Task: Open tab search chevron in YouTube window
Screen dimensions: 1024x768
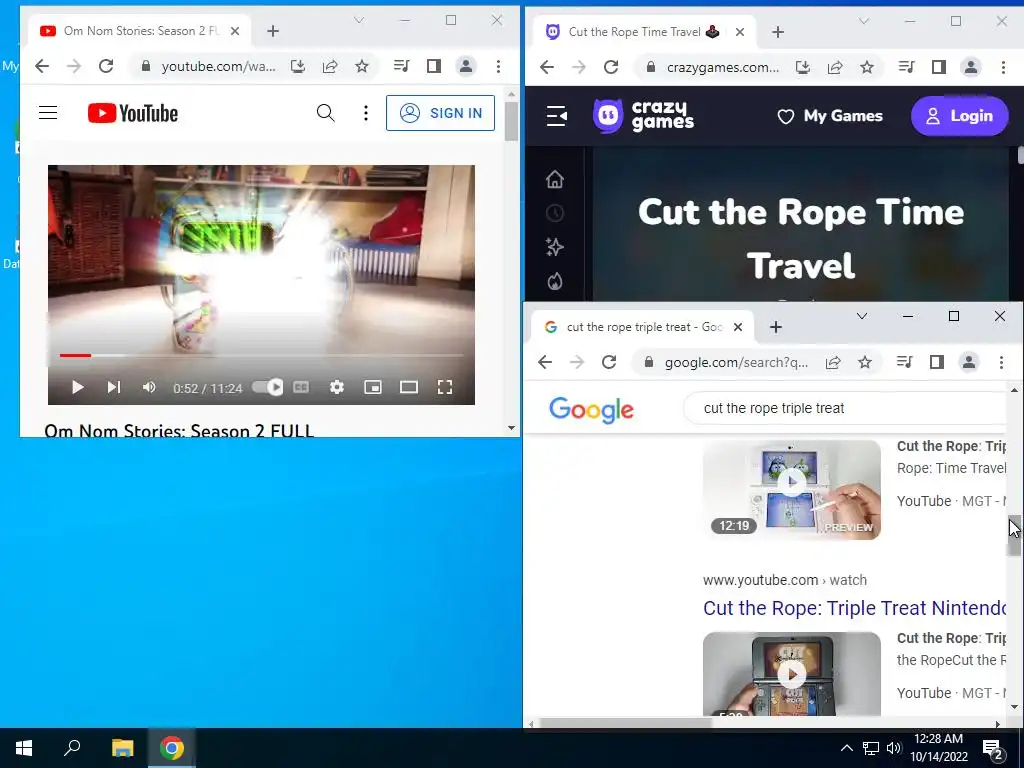Action: click(359, 20)
